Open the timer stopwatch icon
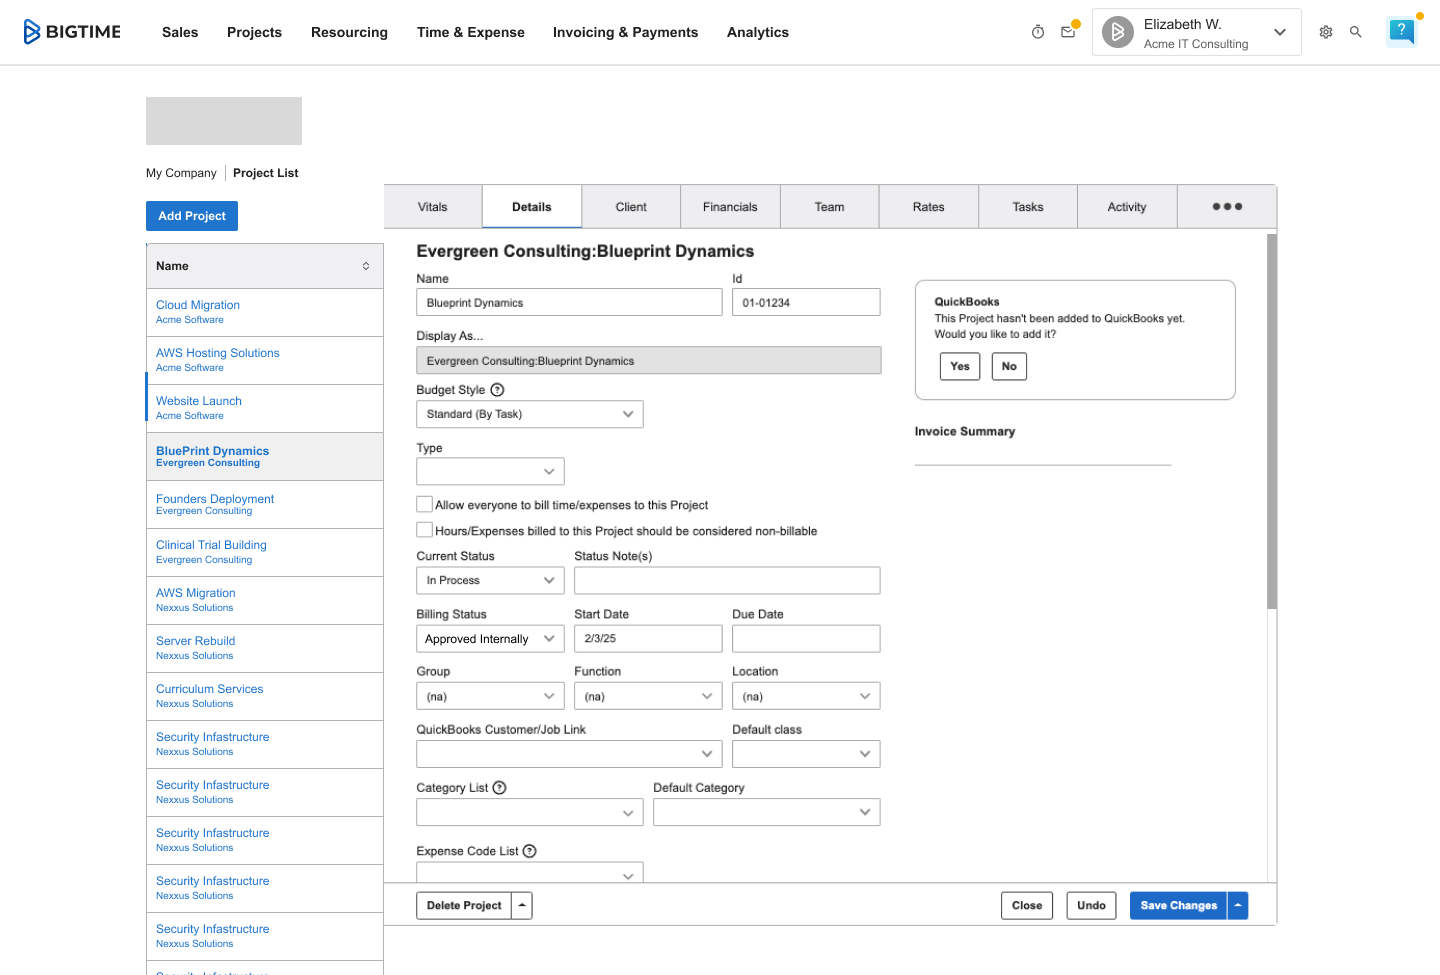Image resolution: width=1440 pixels, height=975 pixels. (1038, 32)
